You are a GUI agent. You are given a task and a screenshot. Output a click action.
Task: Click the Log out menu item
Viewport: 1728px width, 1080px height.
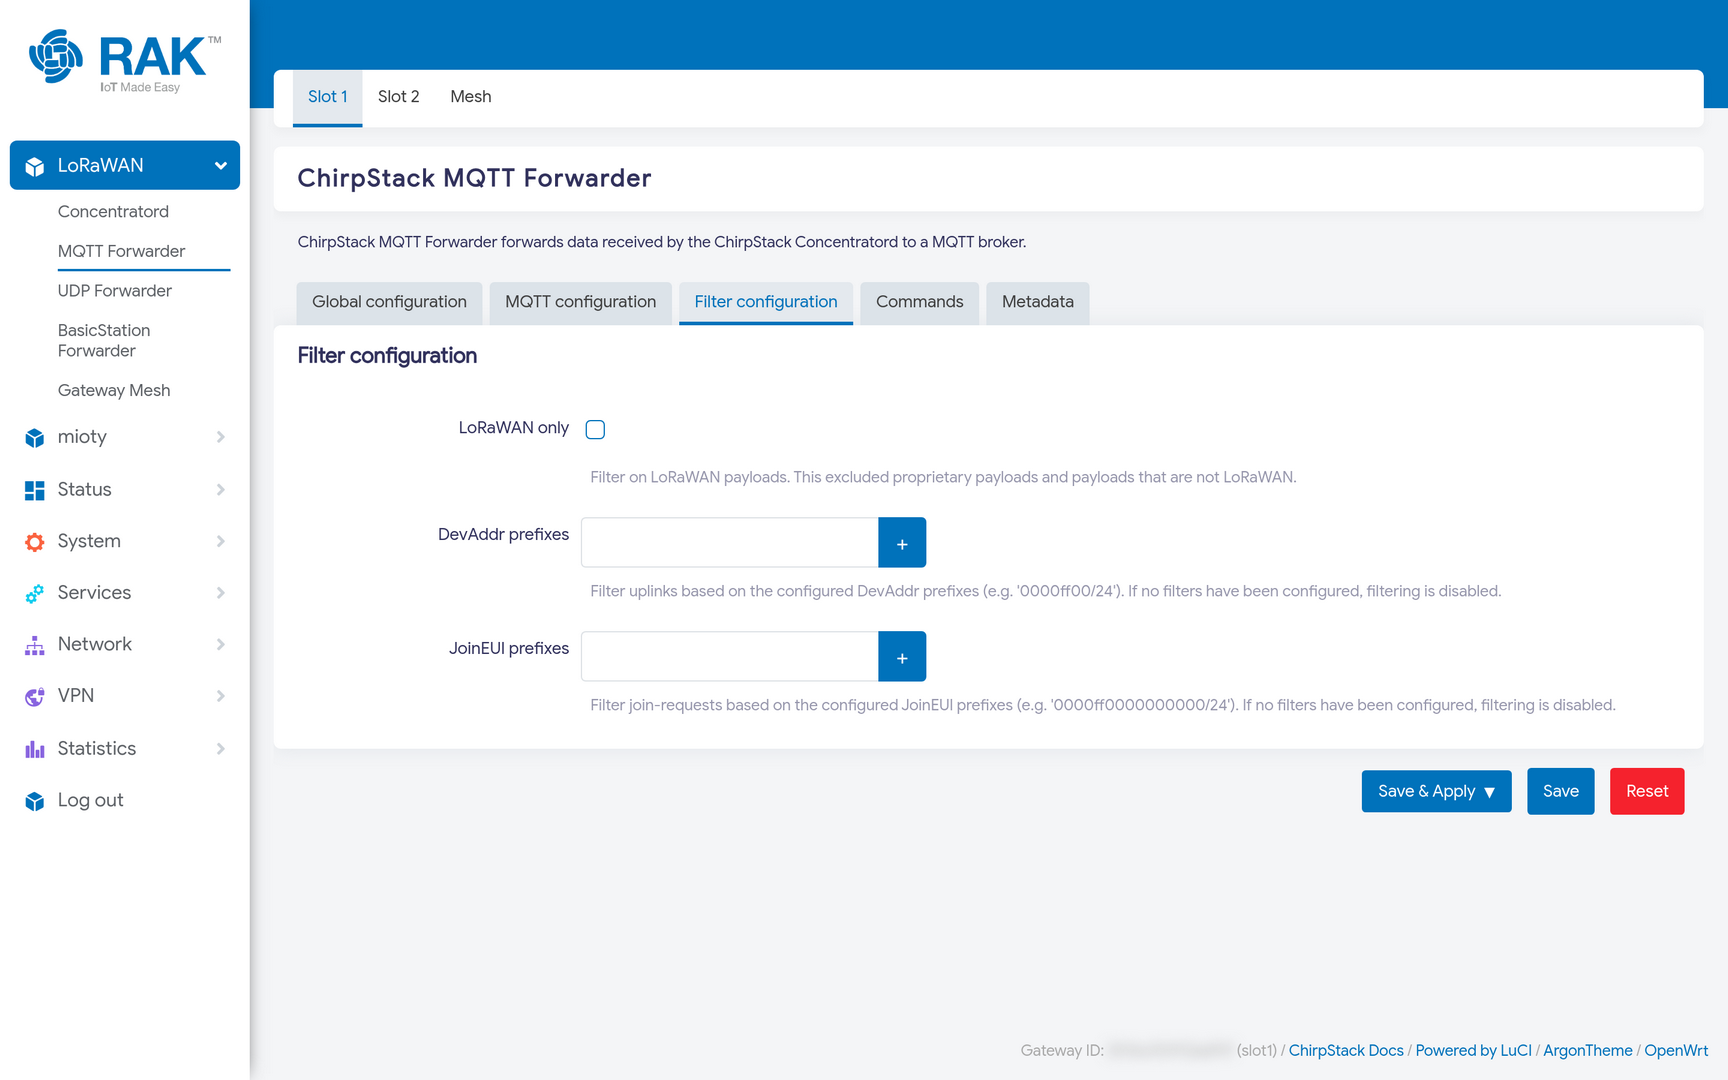tap(90, 801)
